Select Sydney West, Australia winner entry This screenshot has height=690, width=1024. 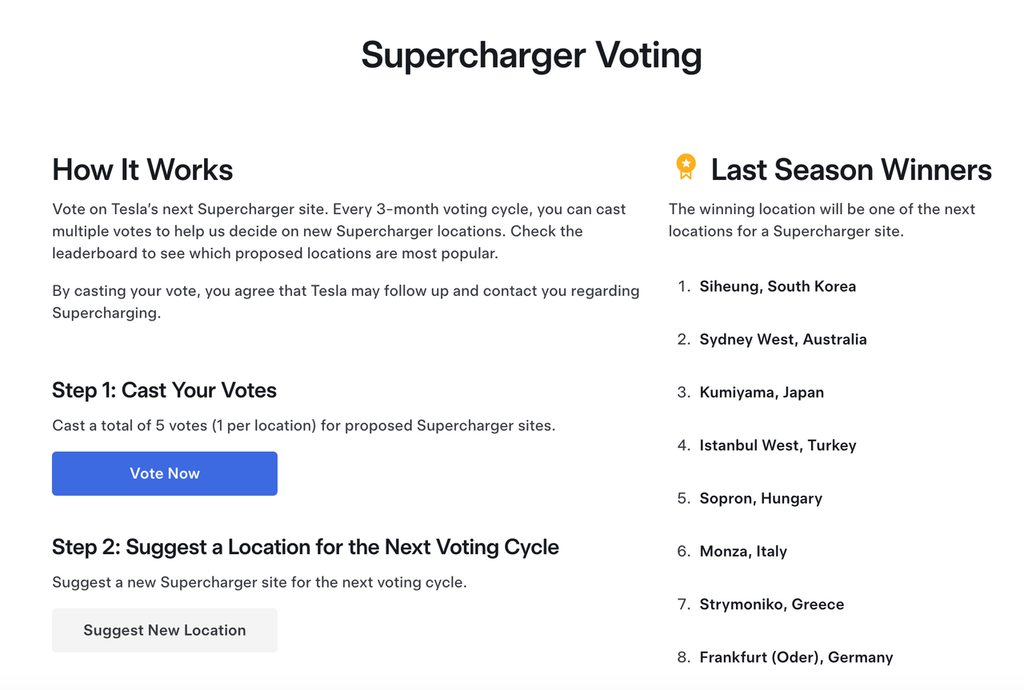click(783, 339)
